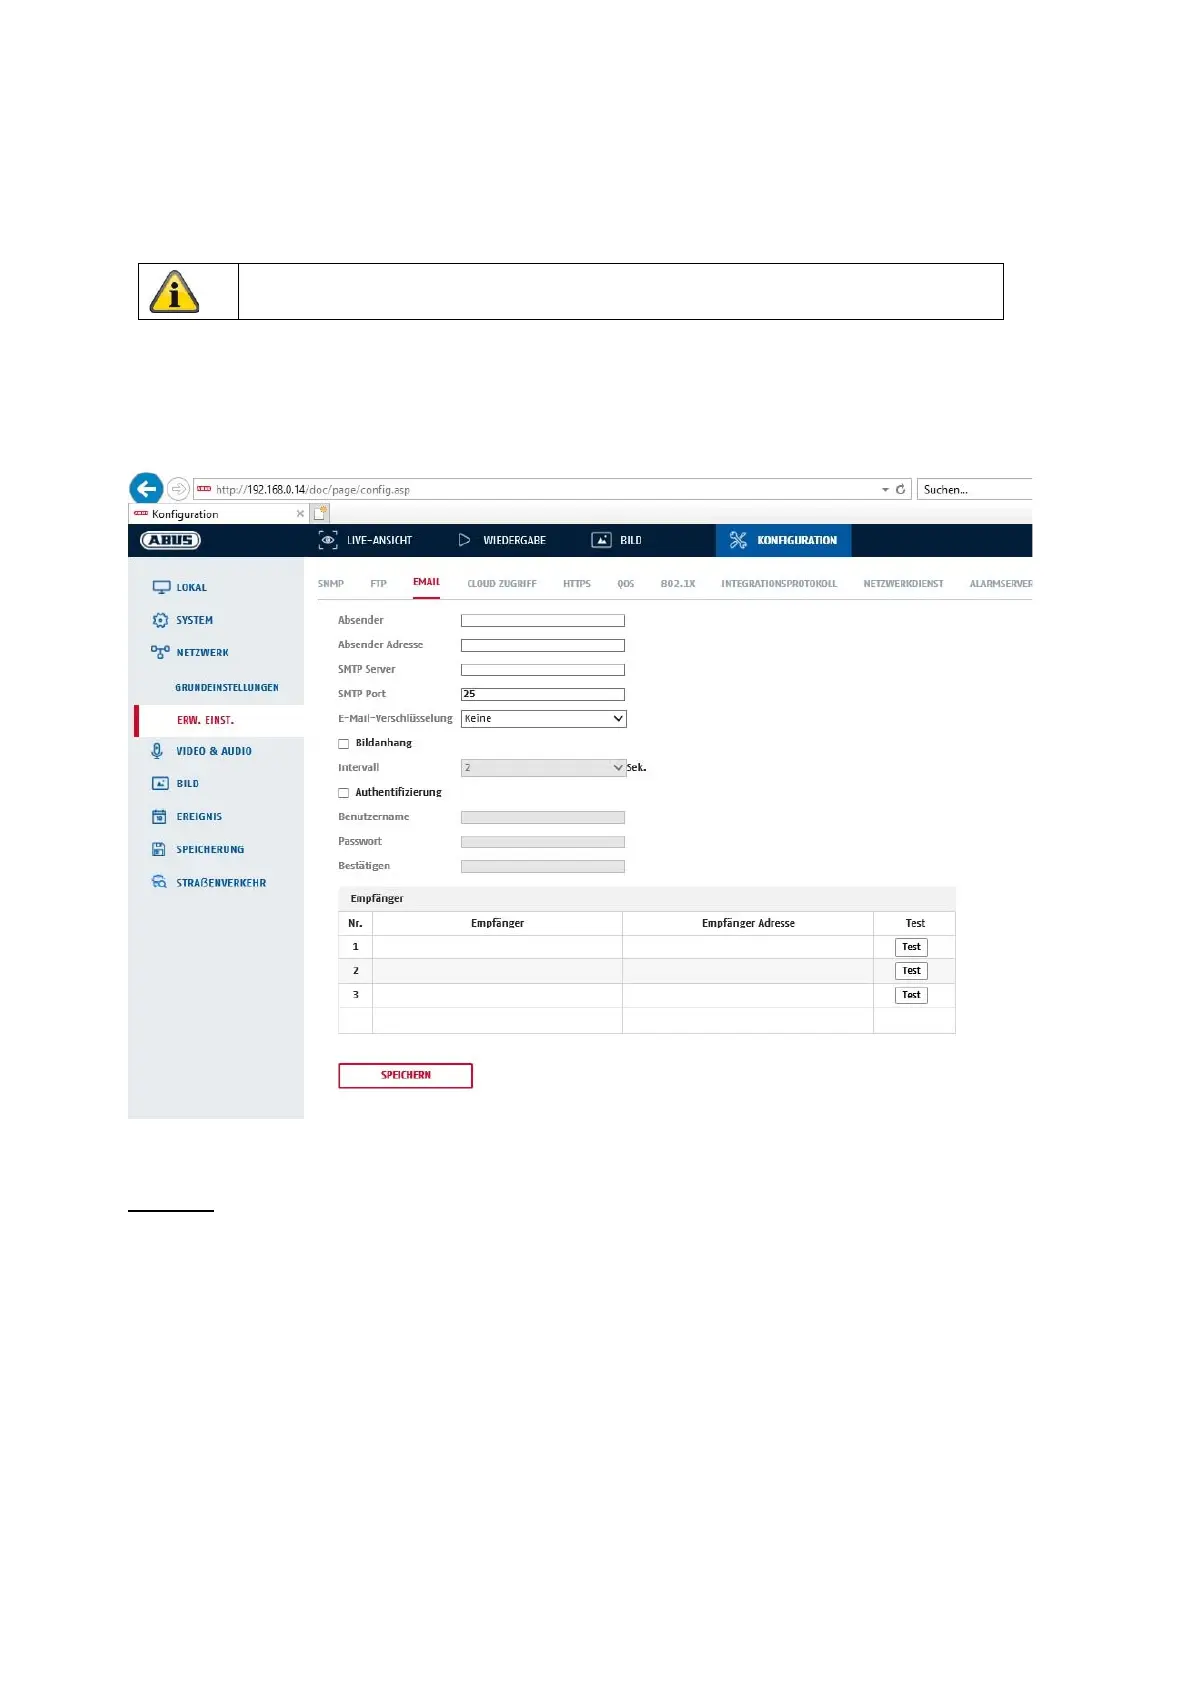This screenshot has width=1190, height=1684.
Task: Click the Wiedergabe play icon
Action: pos(464,540)
